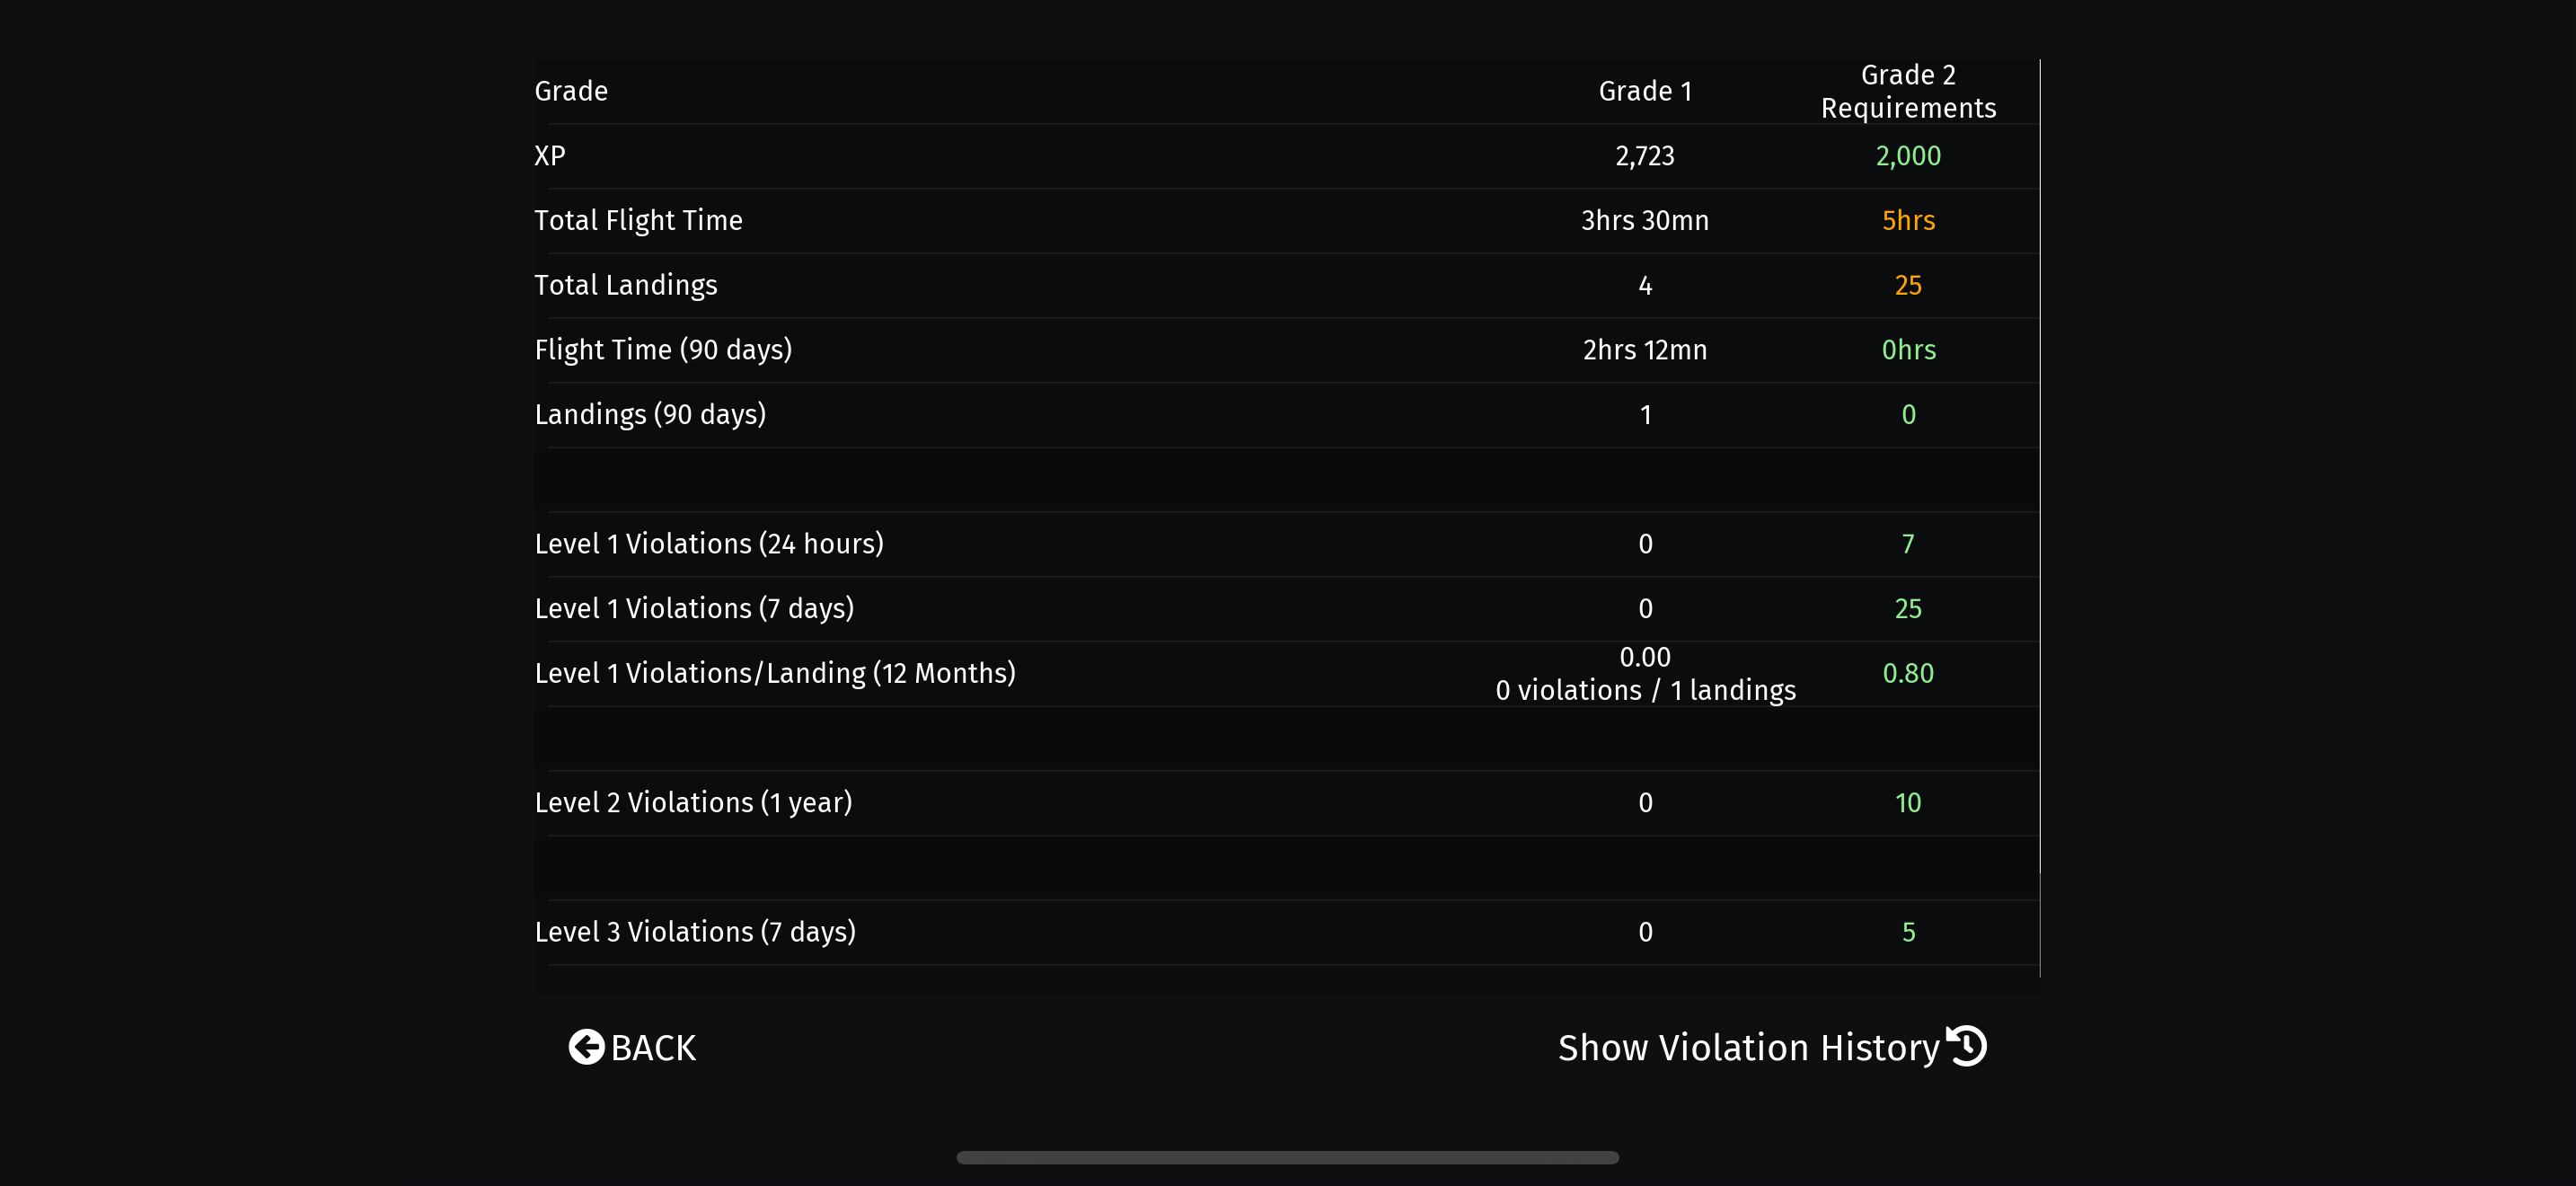Select the Level 2 Violations (1 year) row

[x=1286, y=803]
